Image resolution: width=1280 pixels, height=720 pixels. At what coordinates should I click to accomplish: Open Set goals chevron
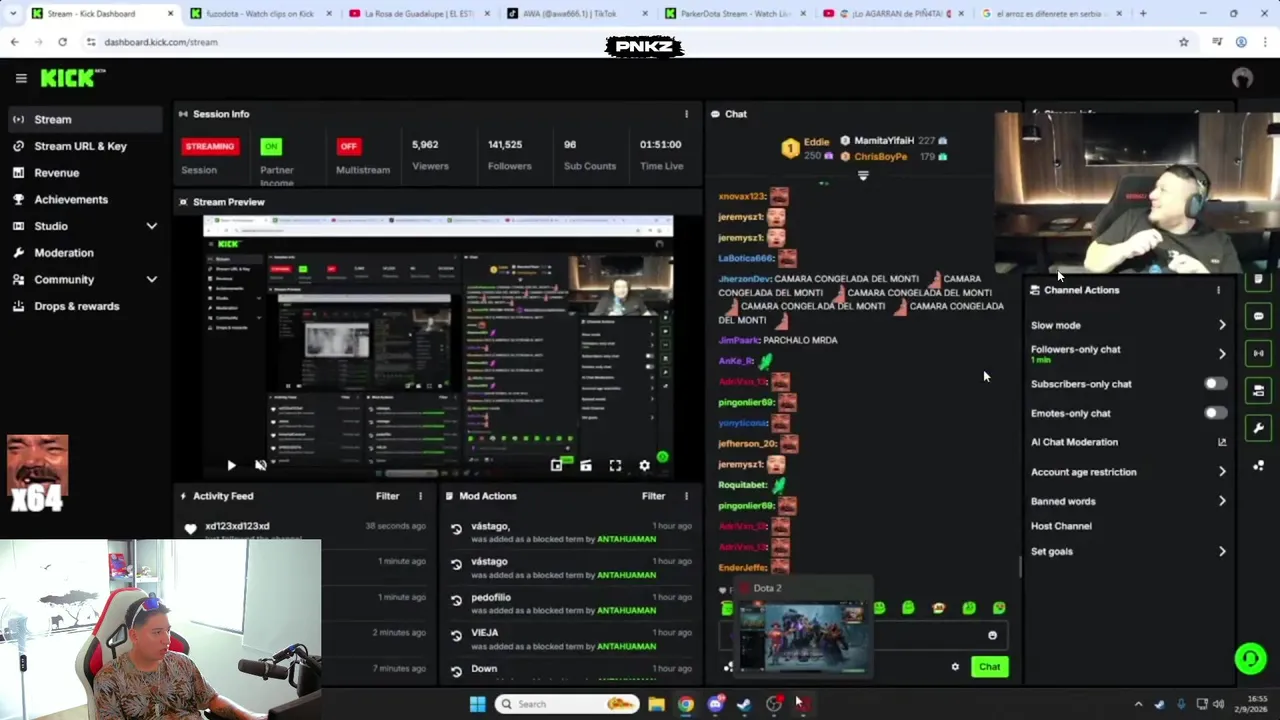point(1222,551)
